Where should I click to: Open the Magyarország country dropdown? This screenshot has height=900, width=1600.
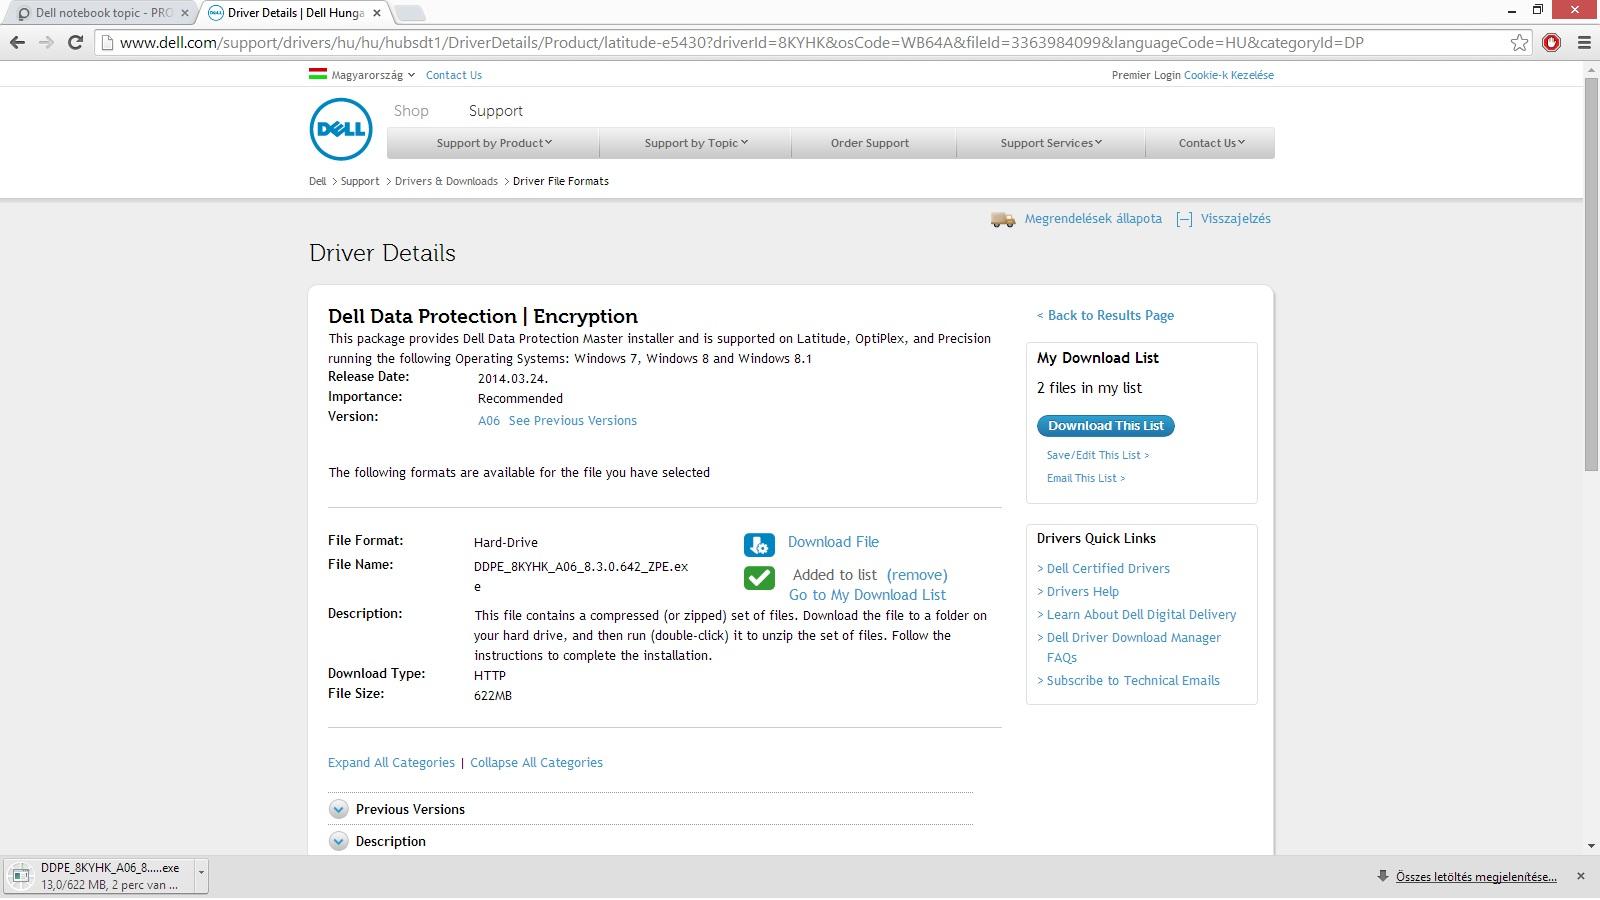pos(373,75)
